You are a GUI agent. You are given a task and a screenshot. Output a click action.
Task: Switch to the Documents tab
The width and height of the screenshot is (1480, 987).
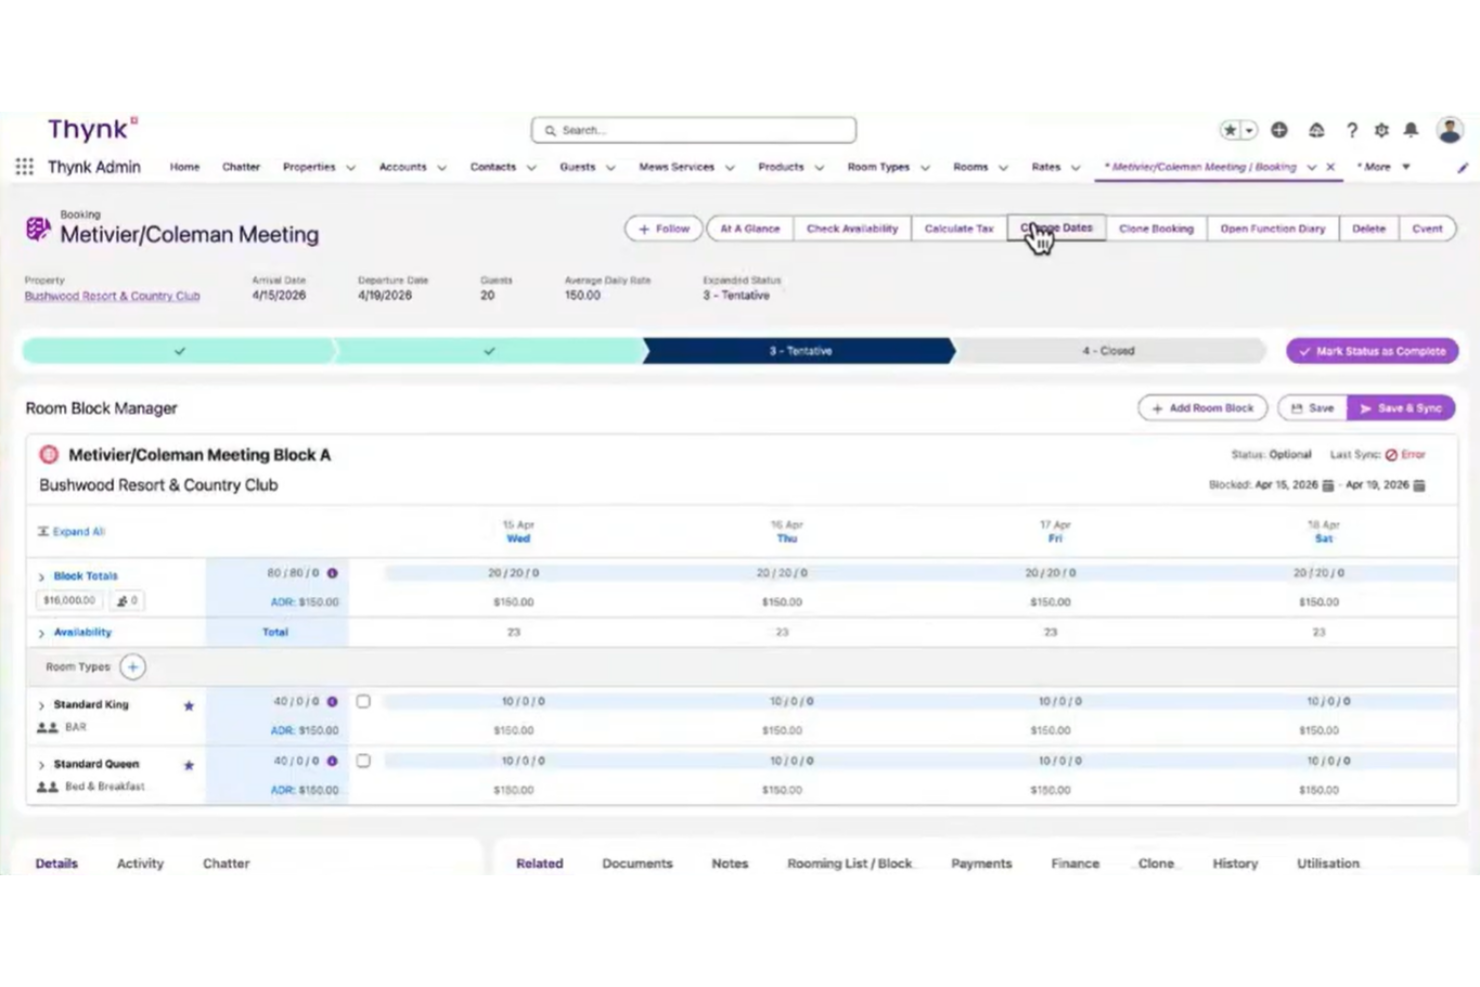coord(637,863)
